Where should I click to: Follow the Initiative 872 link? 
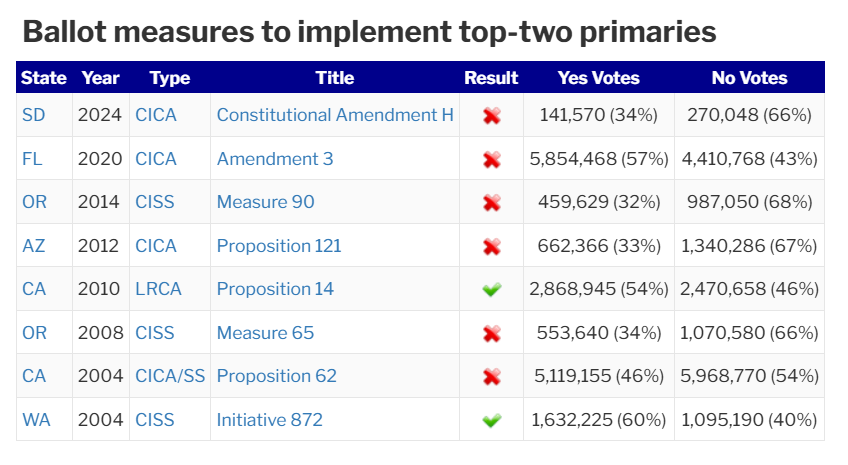click(270, 420)
